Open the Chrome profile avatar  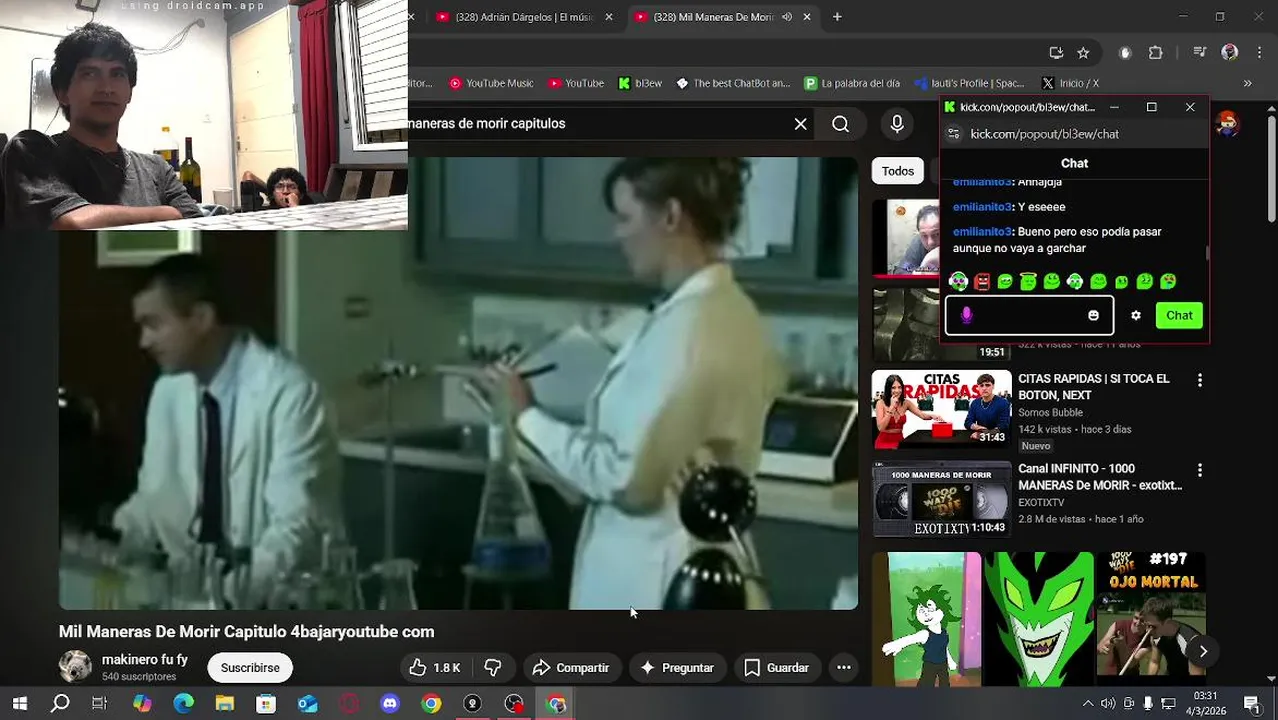pos(1230,53)
